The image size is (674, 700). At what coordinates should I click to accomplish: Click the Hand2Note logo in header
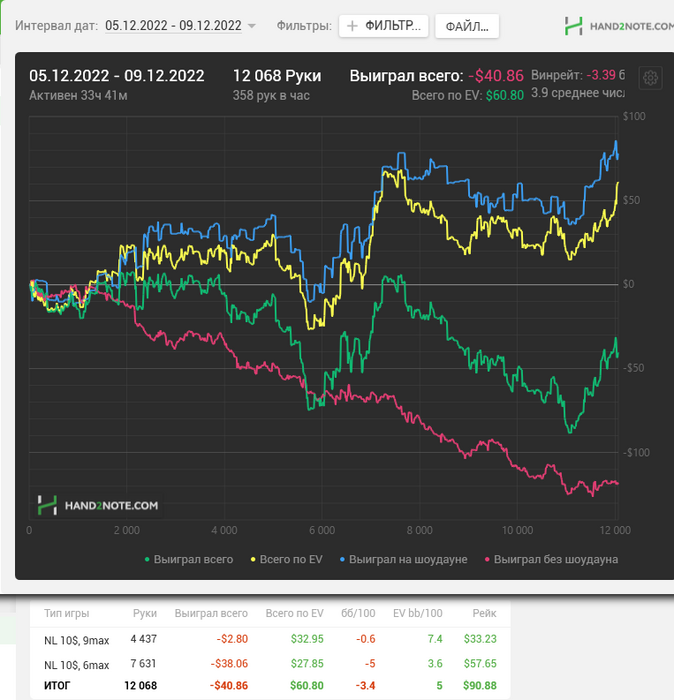(x=619, y=26)
